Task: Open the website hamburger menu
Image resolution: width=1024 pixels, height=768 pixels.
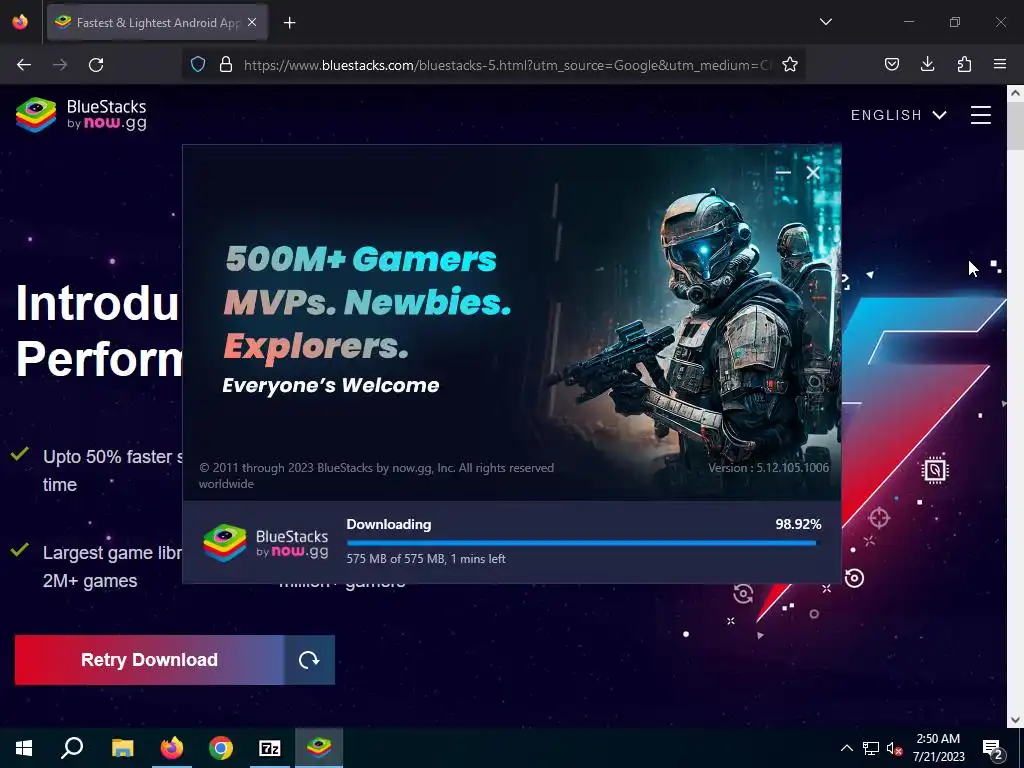Action: click(x=980, y=115)
